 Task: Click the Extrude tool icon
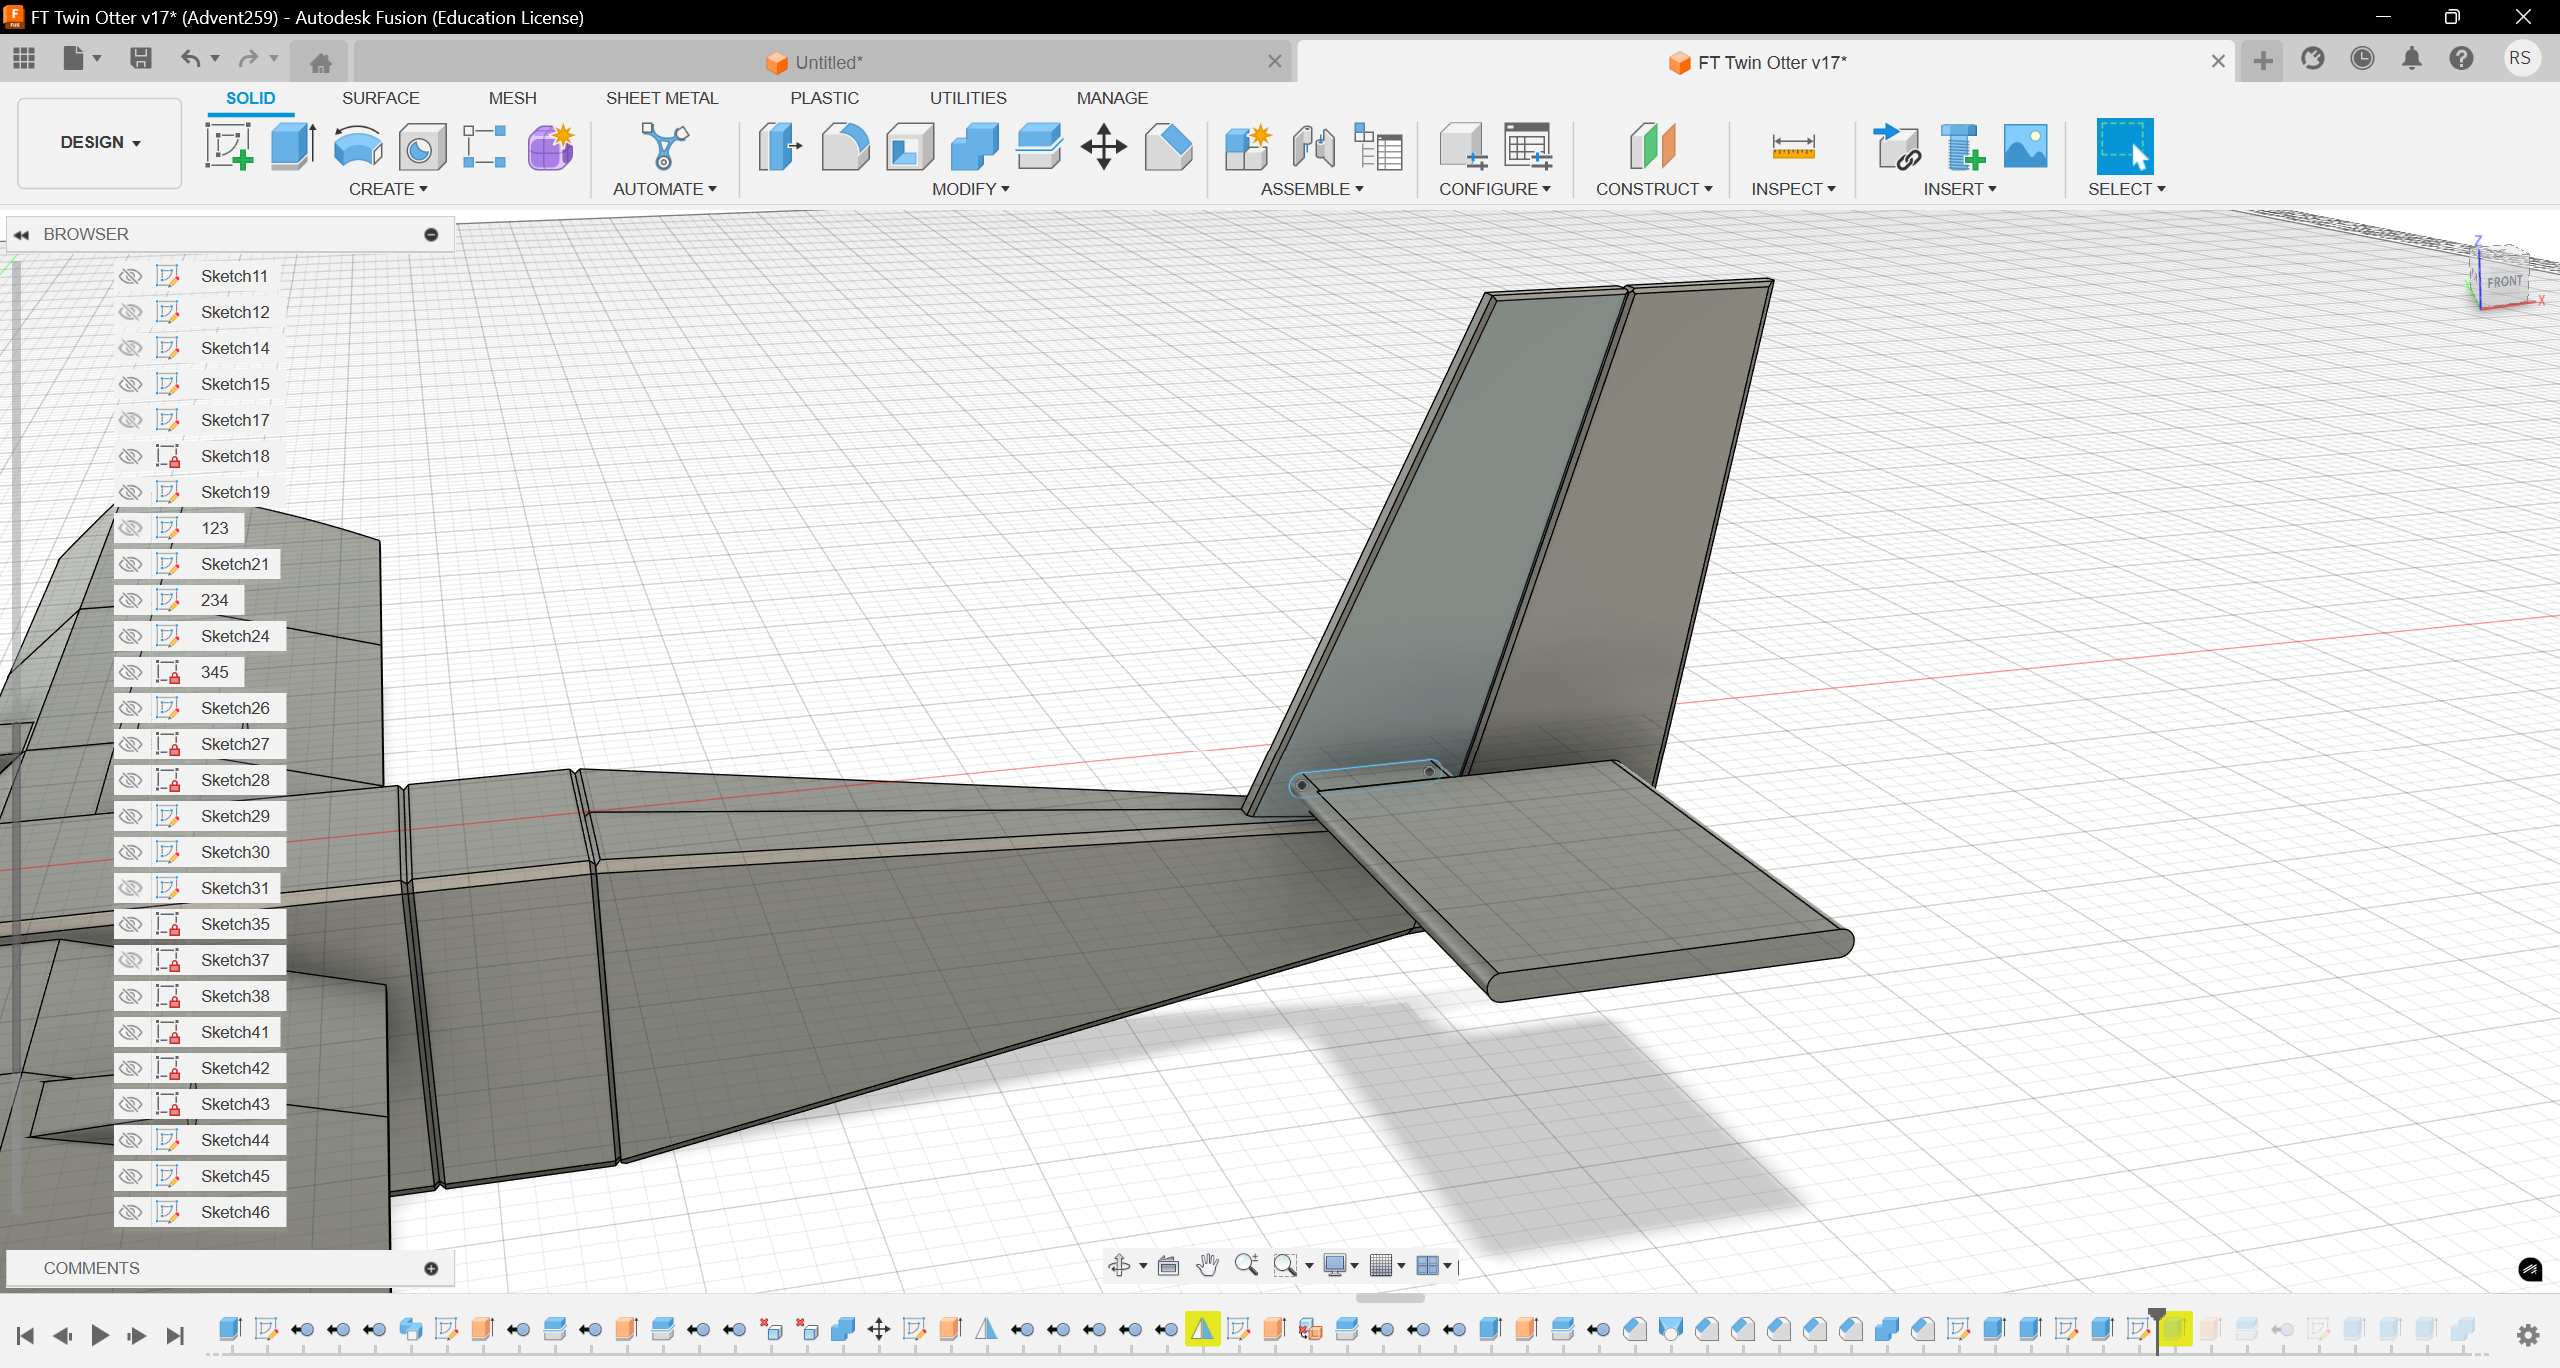(293, 146)
